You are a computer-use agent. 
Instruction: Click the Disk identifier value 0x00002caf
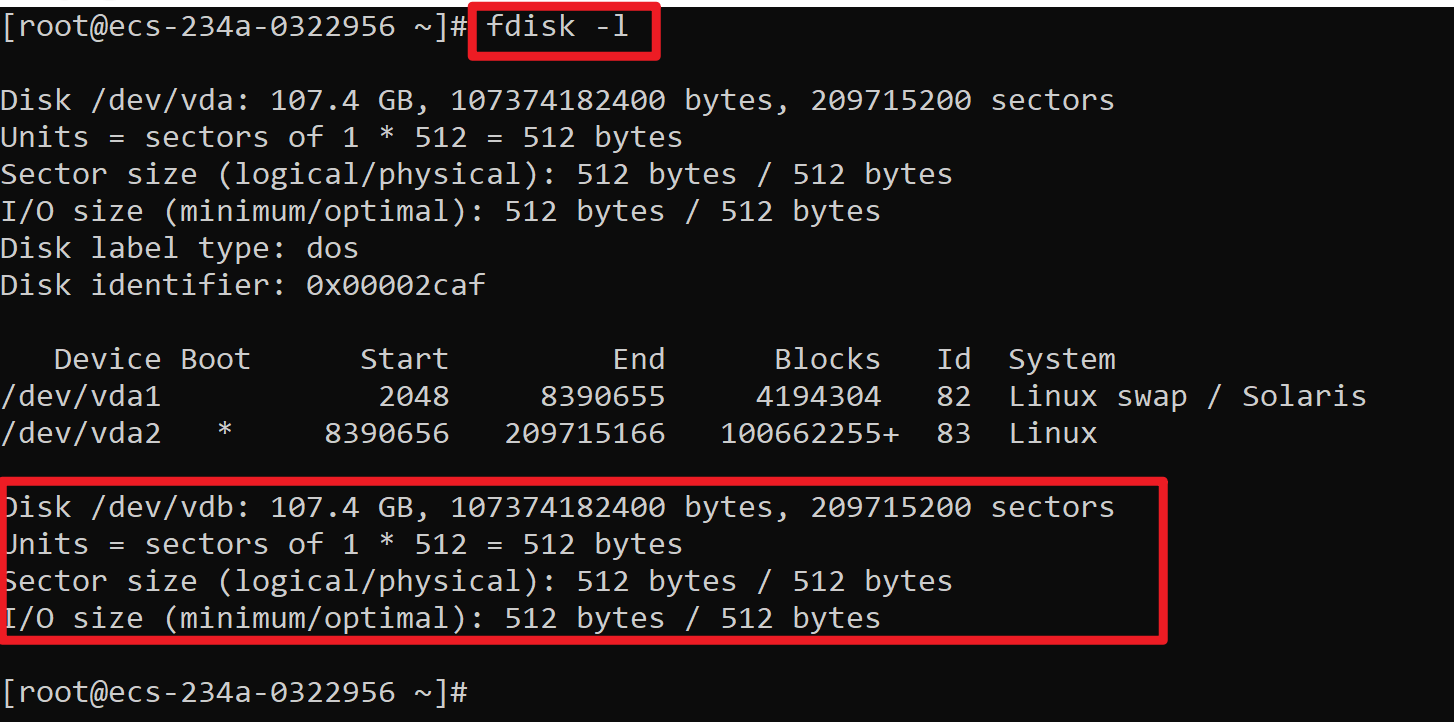[395, 286]
